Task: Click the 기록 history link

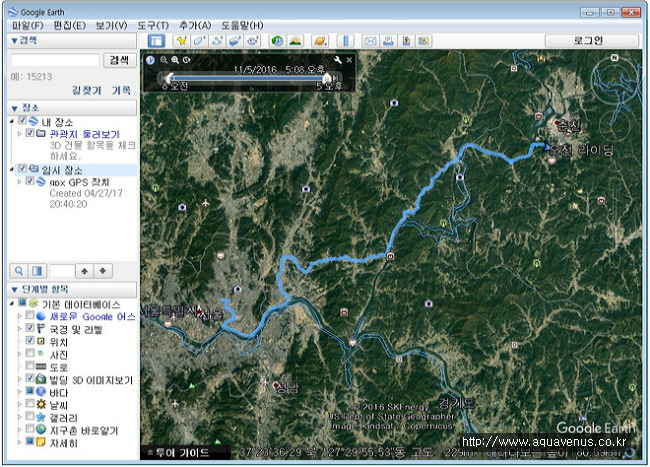Action: point(121,90)
